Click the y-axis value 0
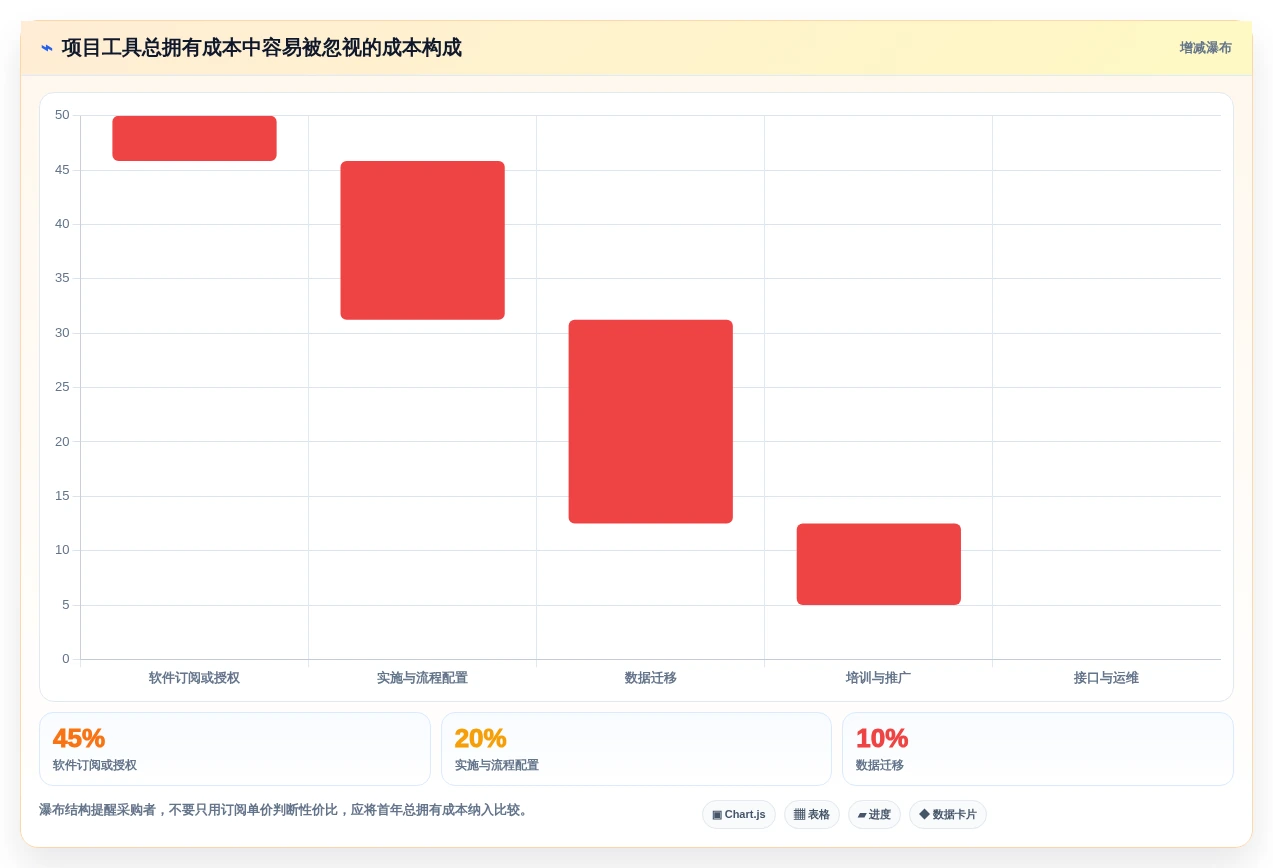 66,659
